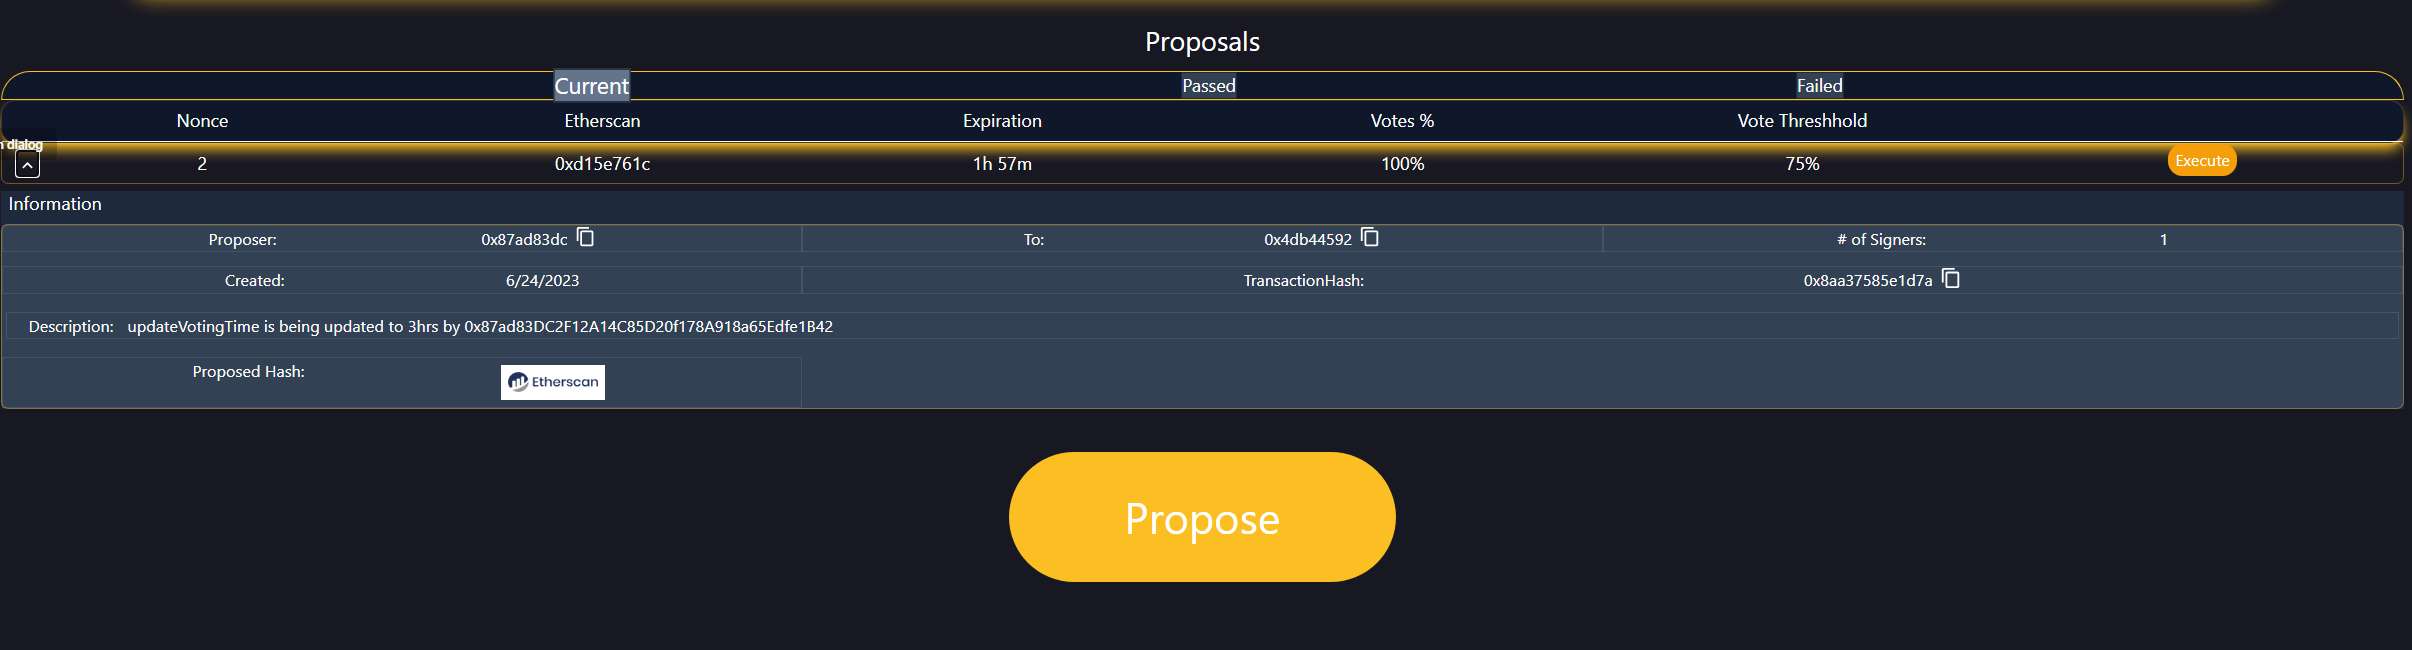
Task: Click the Nonce column header
Action: click(202, 121)
